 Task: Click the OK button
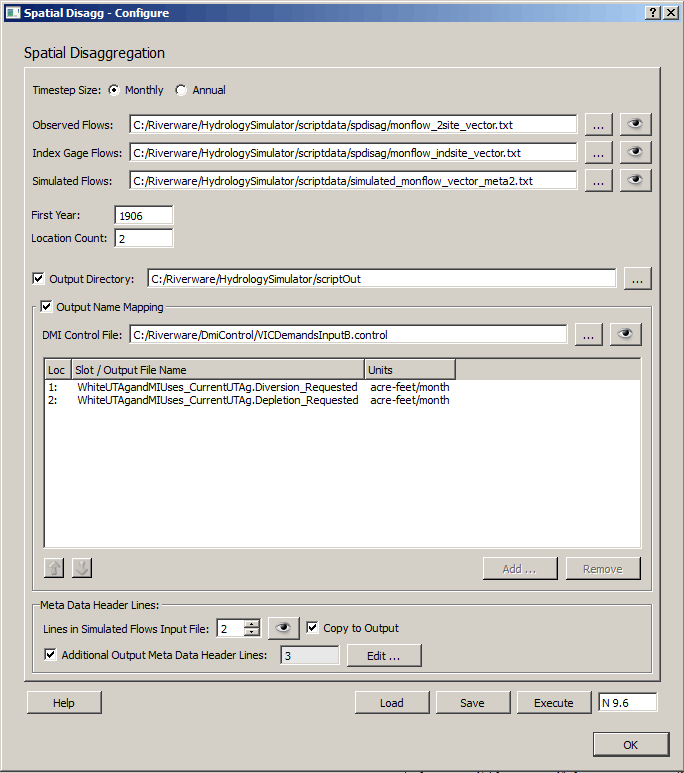coord(631,744)
